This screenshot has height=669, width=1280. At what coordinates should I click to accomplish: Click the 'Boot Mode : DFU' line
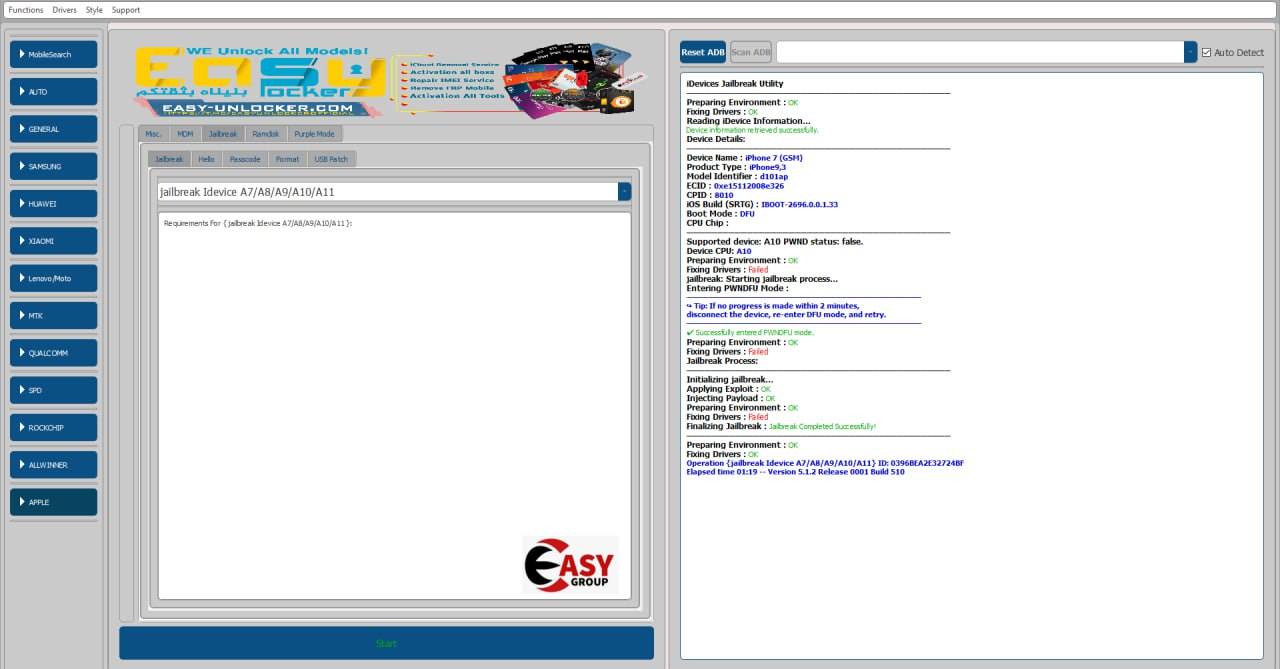[720, 214]
